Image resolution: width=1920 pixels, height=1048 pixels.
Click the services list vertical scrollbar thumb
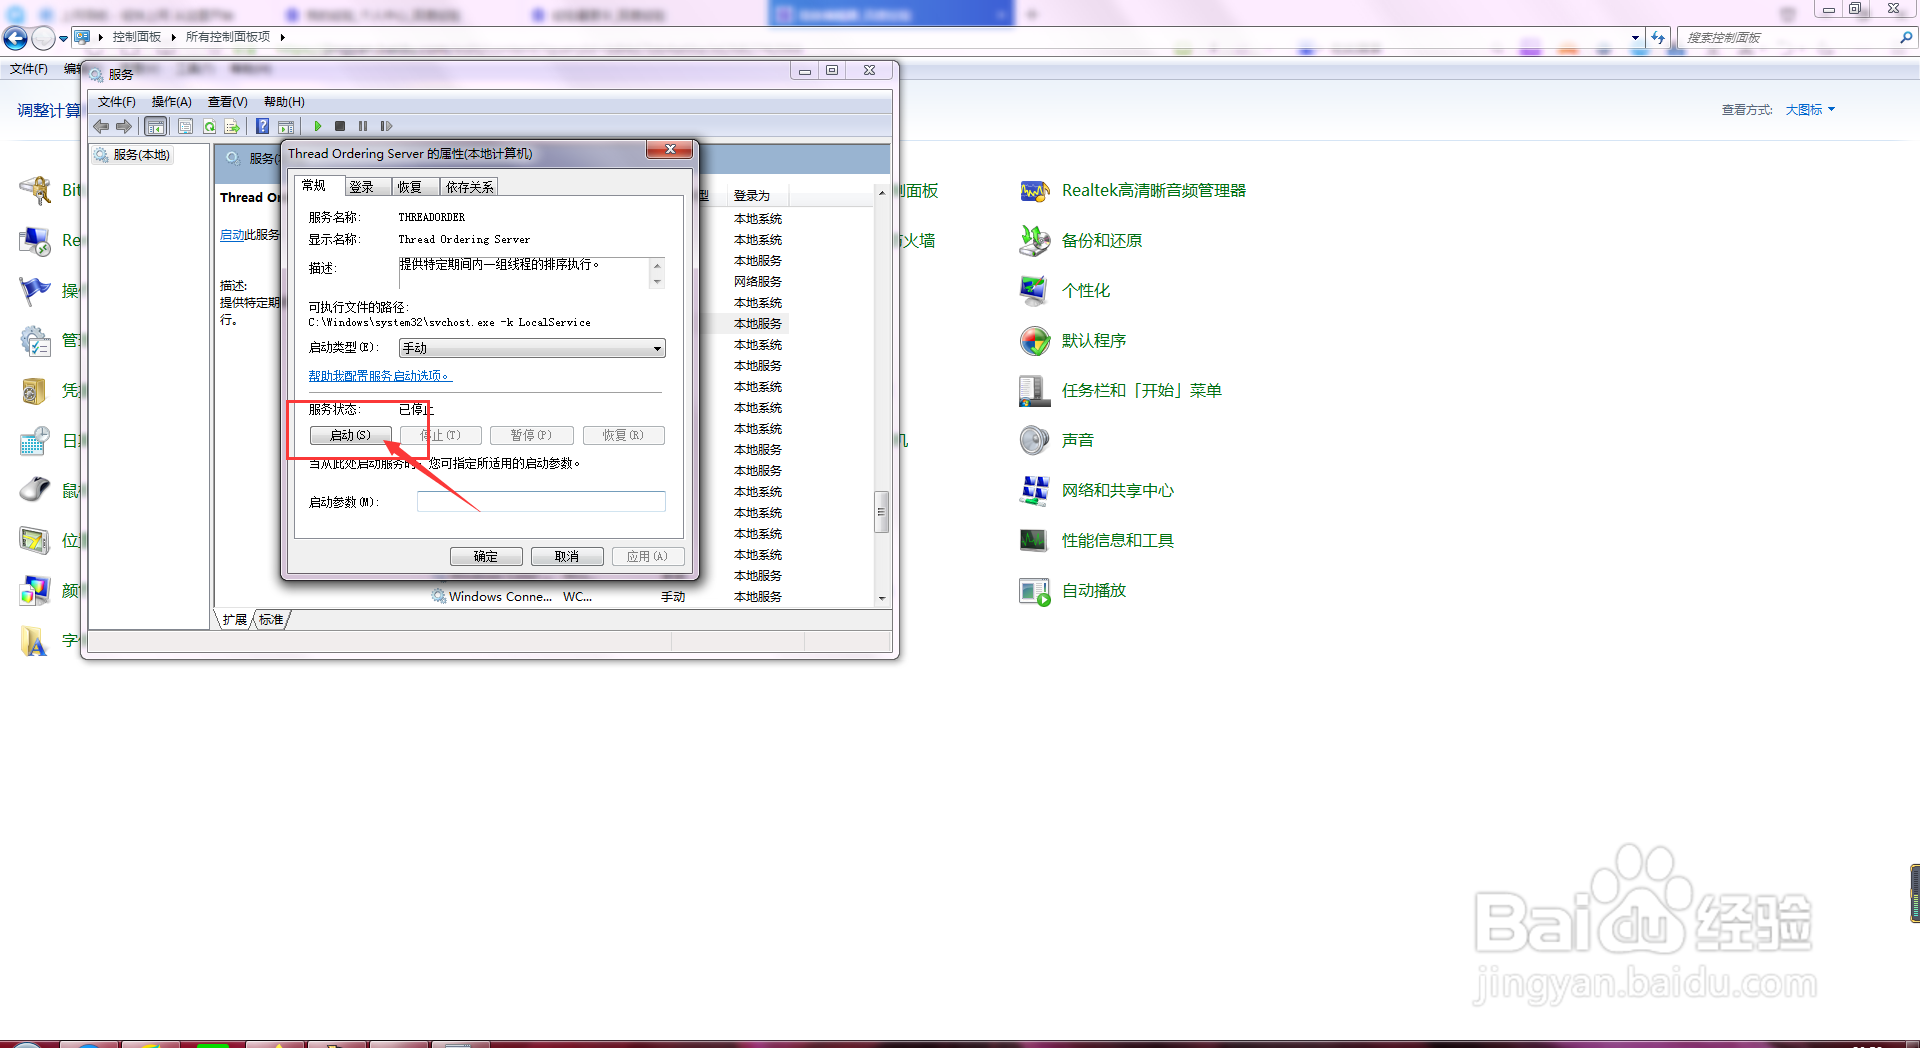881,512
